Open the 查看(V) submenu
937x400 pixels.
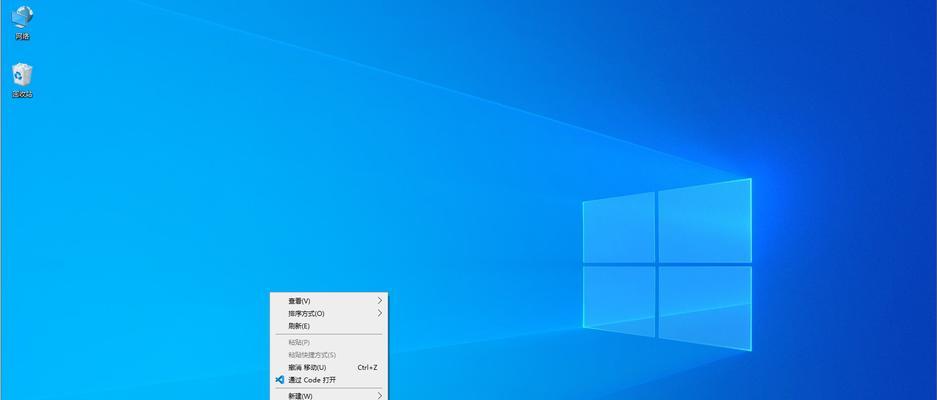click(328, 301)
